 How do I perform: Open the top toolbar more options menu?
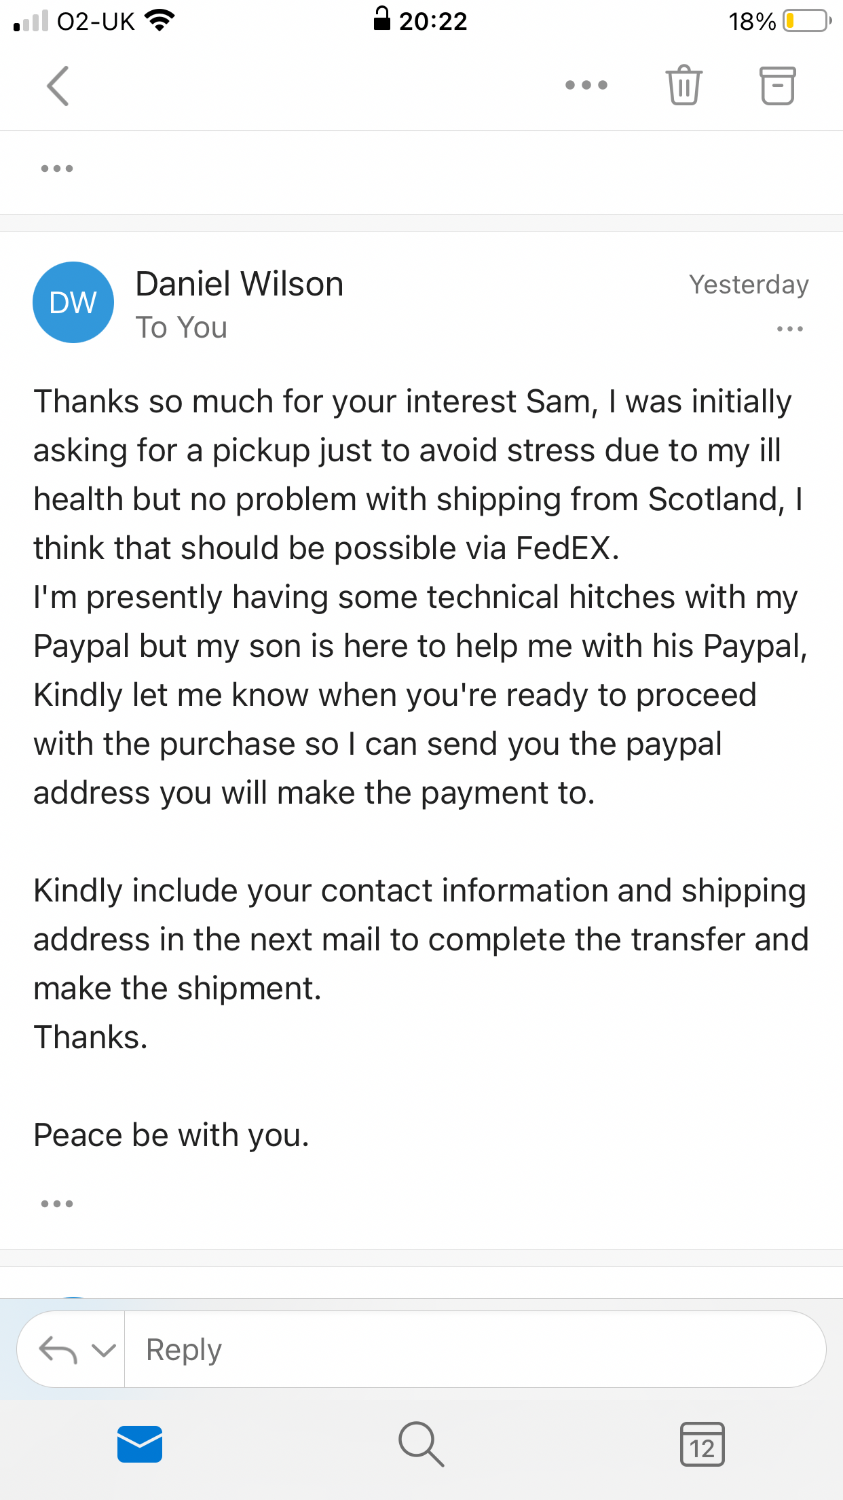tap(586, 85)
